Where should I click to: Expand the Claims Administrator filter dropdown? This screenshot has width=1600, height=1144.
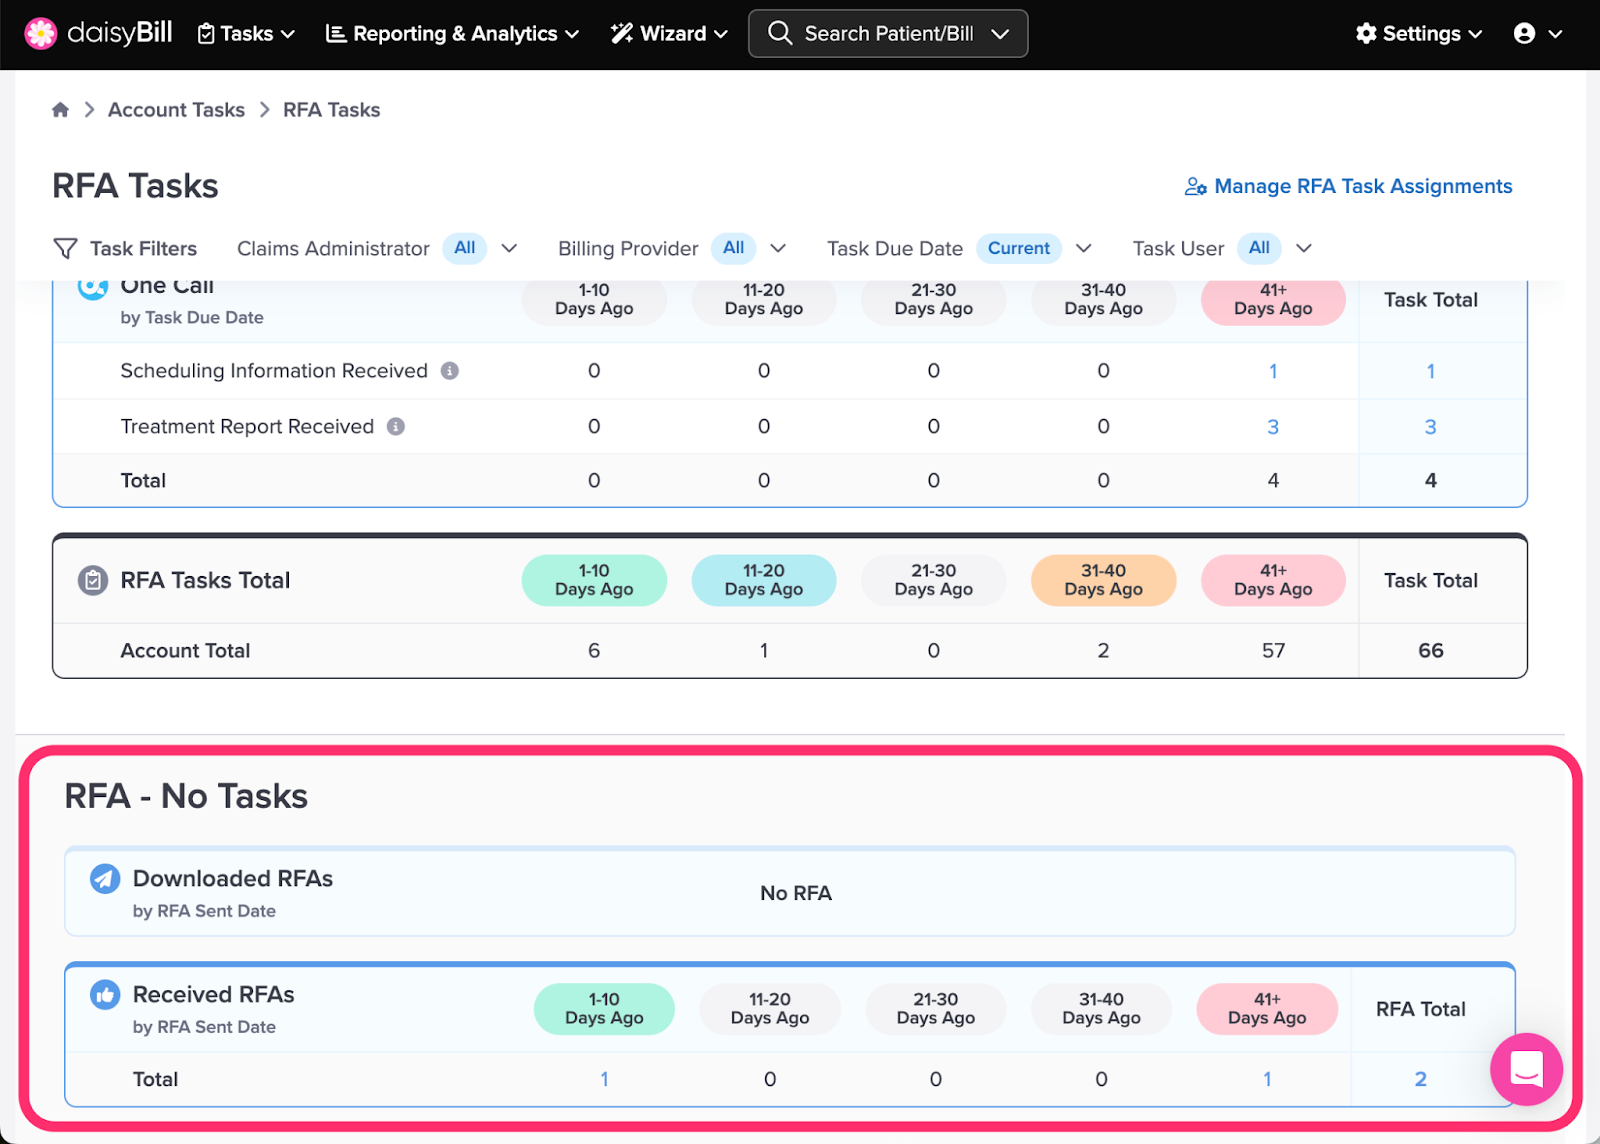(x=509, y=248)
